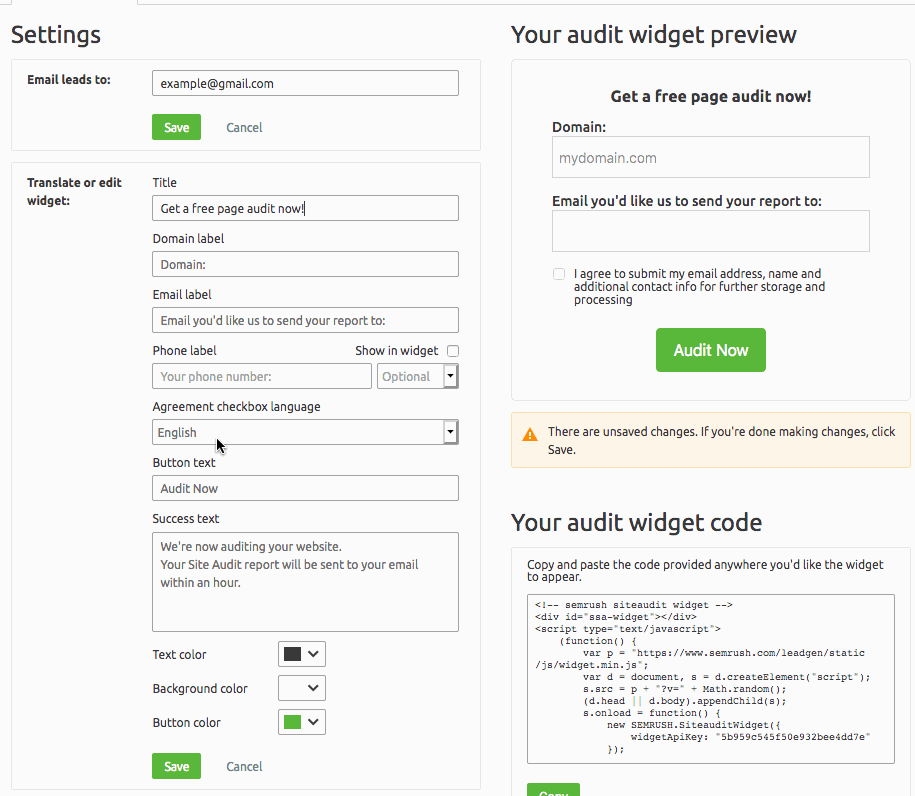The width and height of the screenshot is (915, 796).
Task: Open the Button color picker
Action: (x=302, y=722)
